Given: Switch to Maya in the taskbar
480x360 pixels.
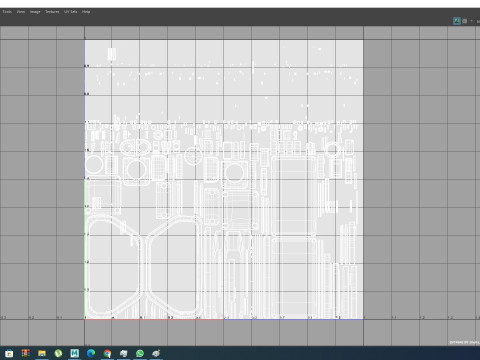Looking at the screenshot, I should pos(74,353).
